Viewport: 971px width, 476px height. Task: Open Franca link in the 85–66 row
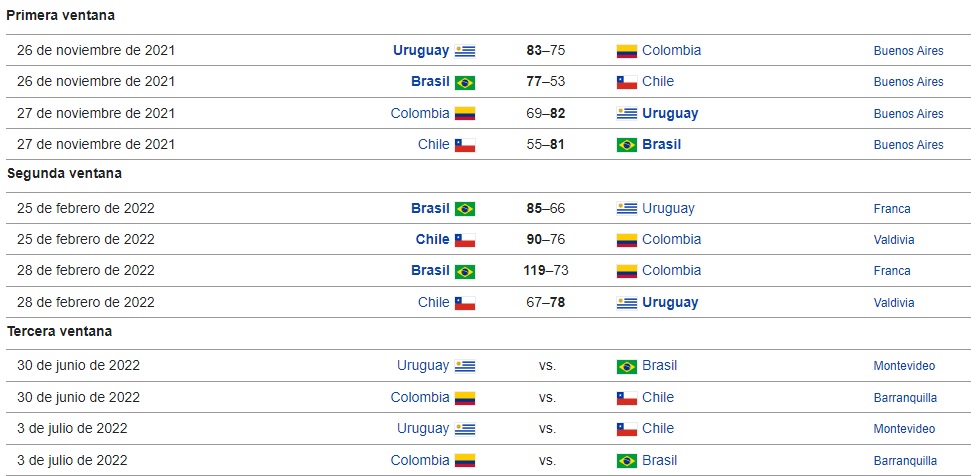892,209
